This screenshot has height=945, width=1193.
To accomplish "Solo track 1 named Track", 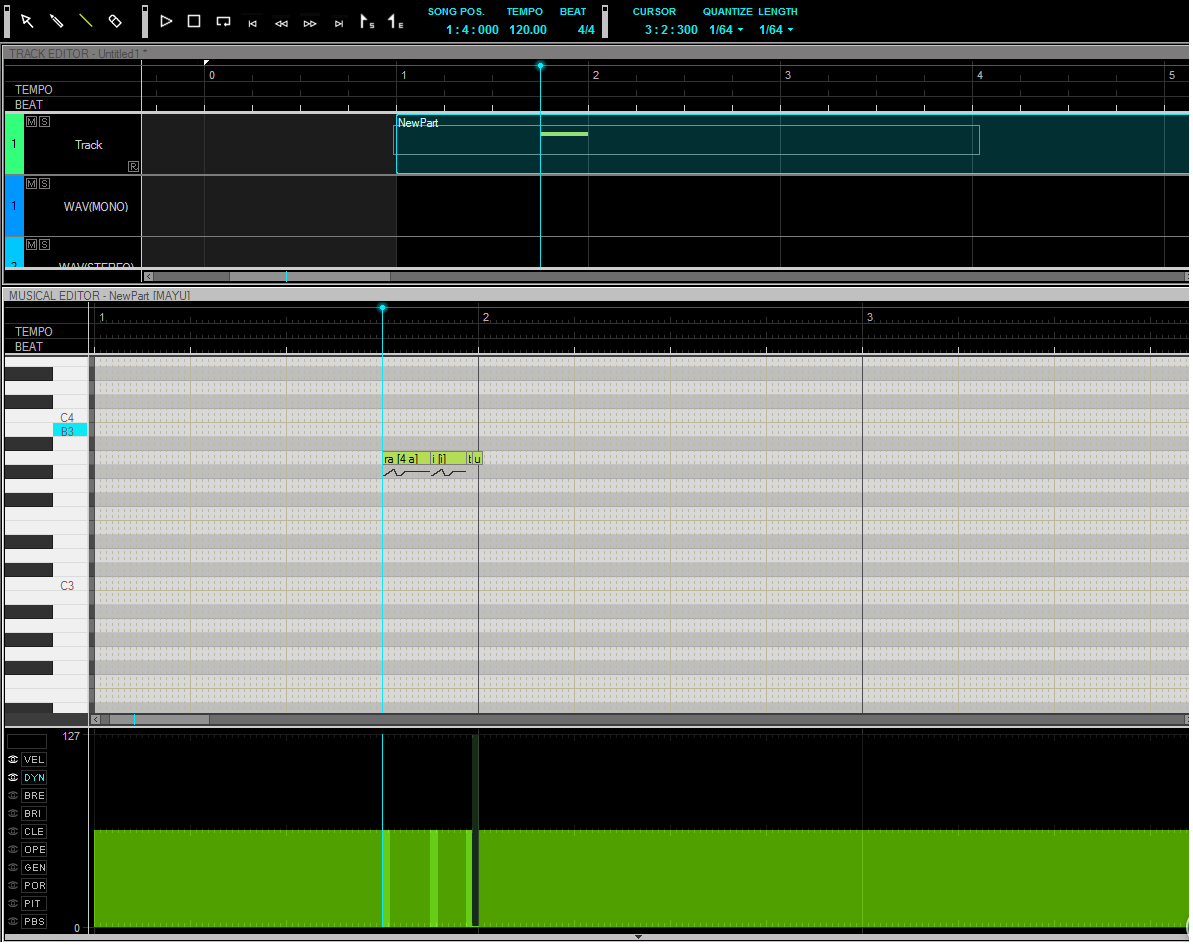I will pos(44,122).
